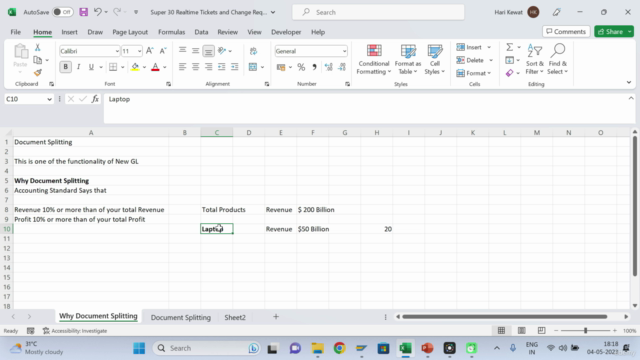Viewport: 640px width, 360px height.
Task: Click the vertical scrollbar thumb
Action: 635,206
